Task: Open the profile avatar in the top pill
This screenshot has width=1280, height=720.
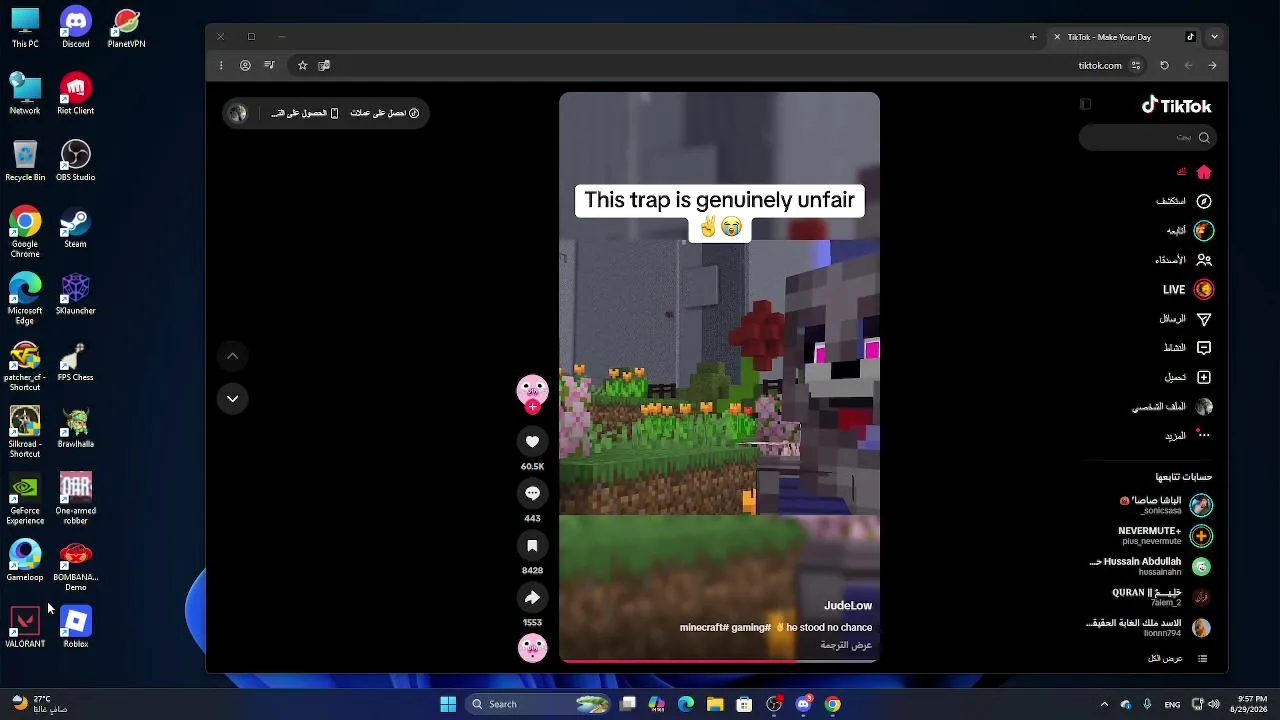Action: click(238, 113)
